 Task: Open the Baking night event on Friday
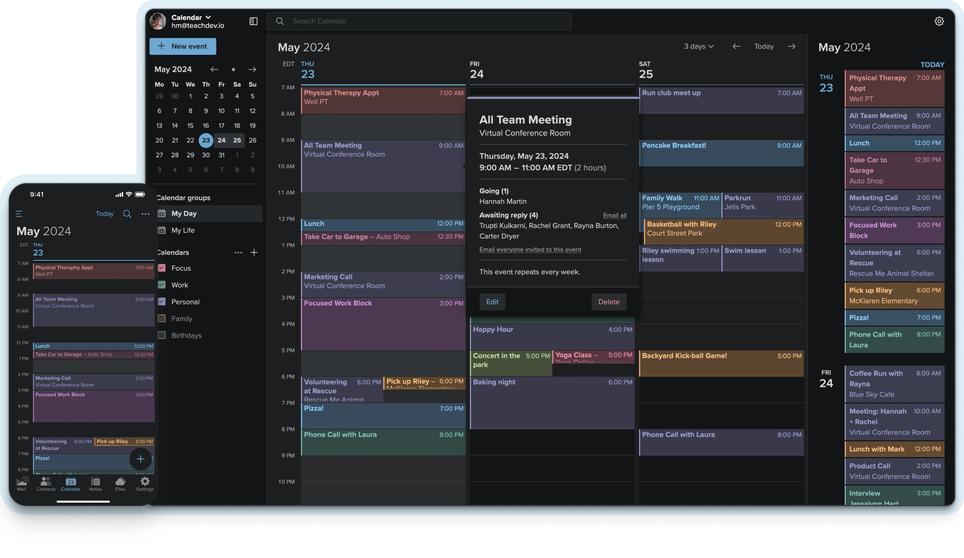552,403
